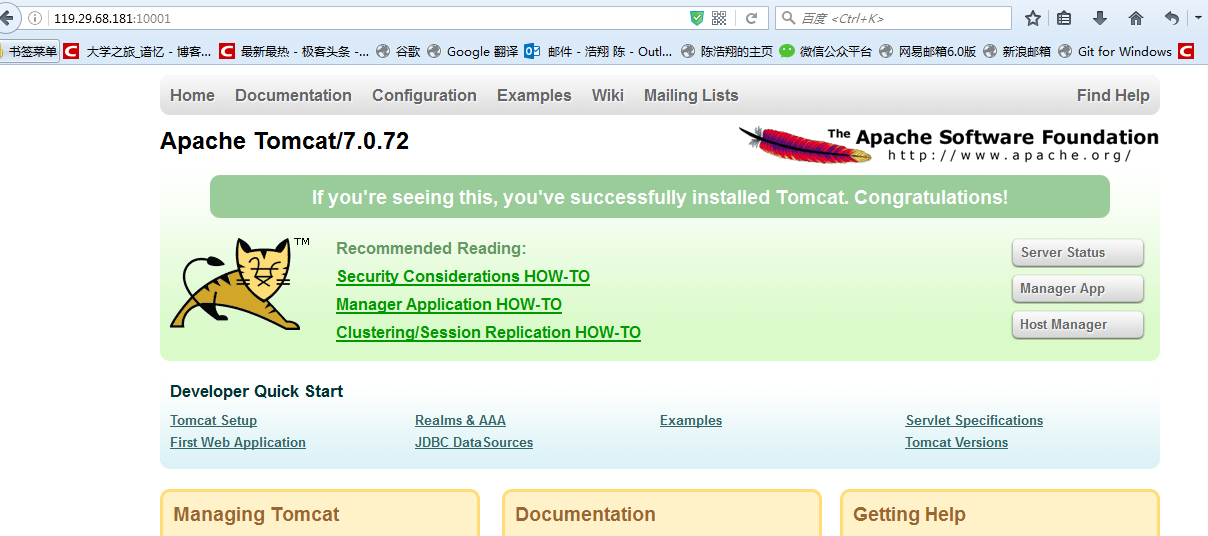Open the 网易邮箱6.0版 bookmark
This screenshot has width=1208, height=536.
click(x=927, y=51)
